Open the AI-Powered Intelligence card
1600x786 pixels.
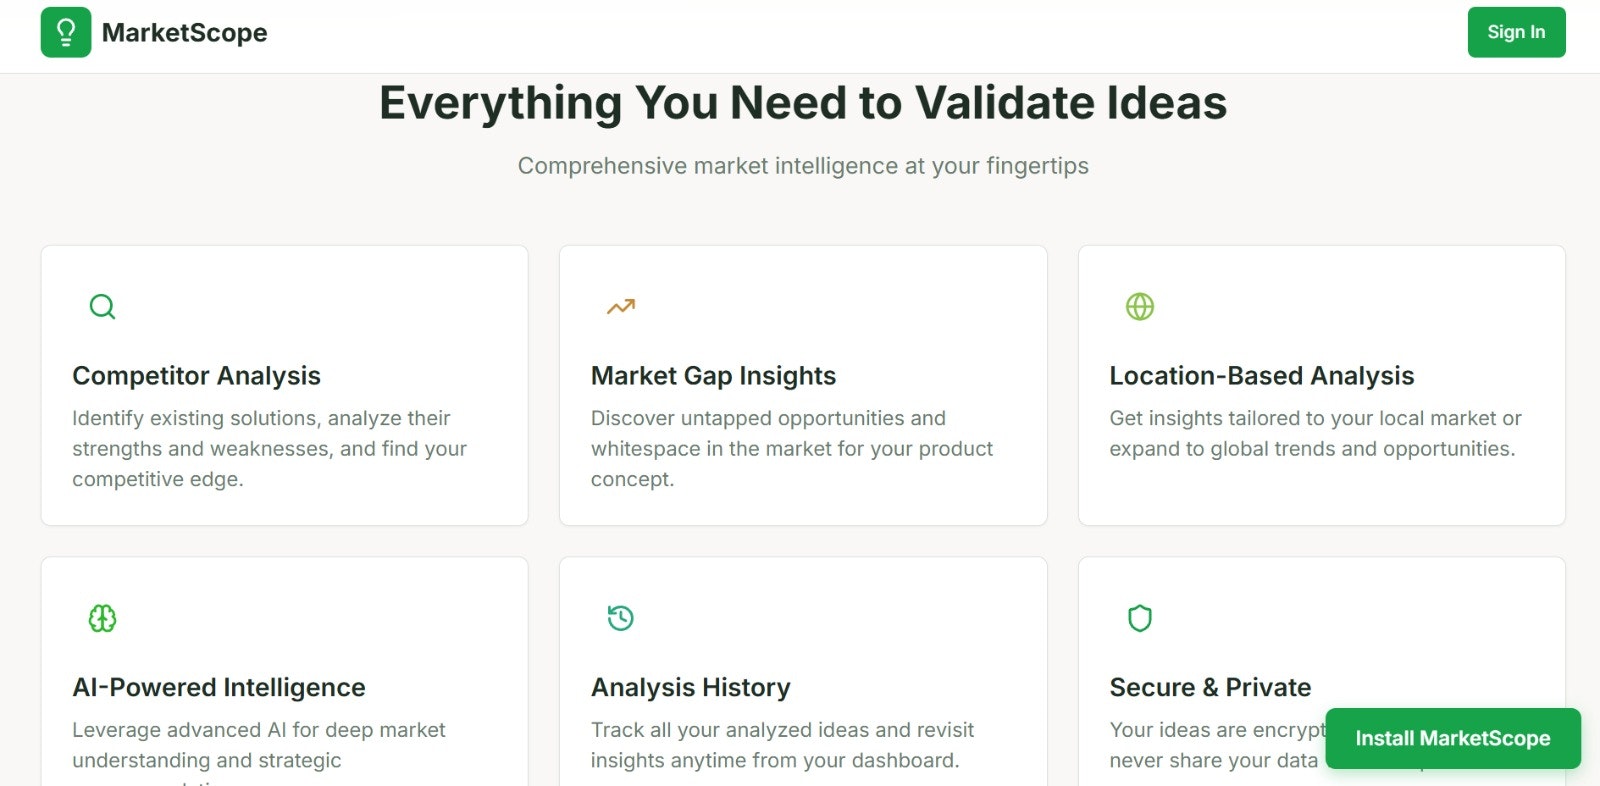[284, 670]
